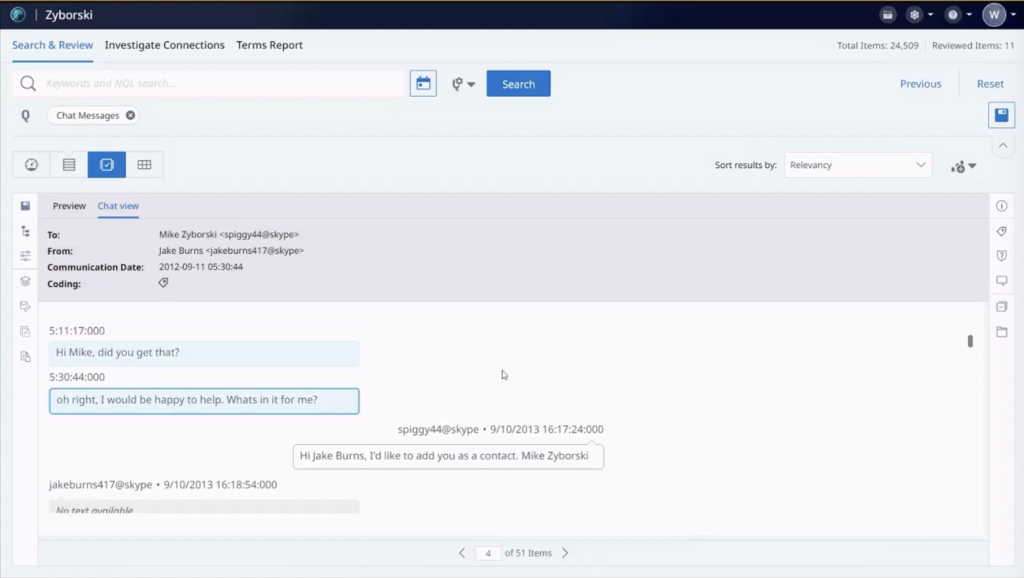The width and height of the screenshot is (1024, 578).
Task: Open the cluster options dropdown next to sort
Action: 963,167
